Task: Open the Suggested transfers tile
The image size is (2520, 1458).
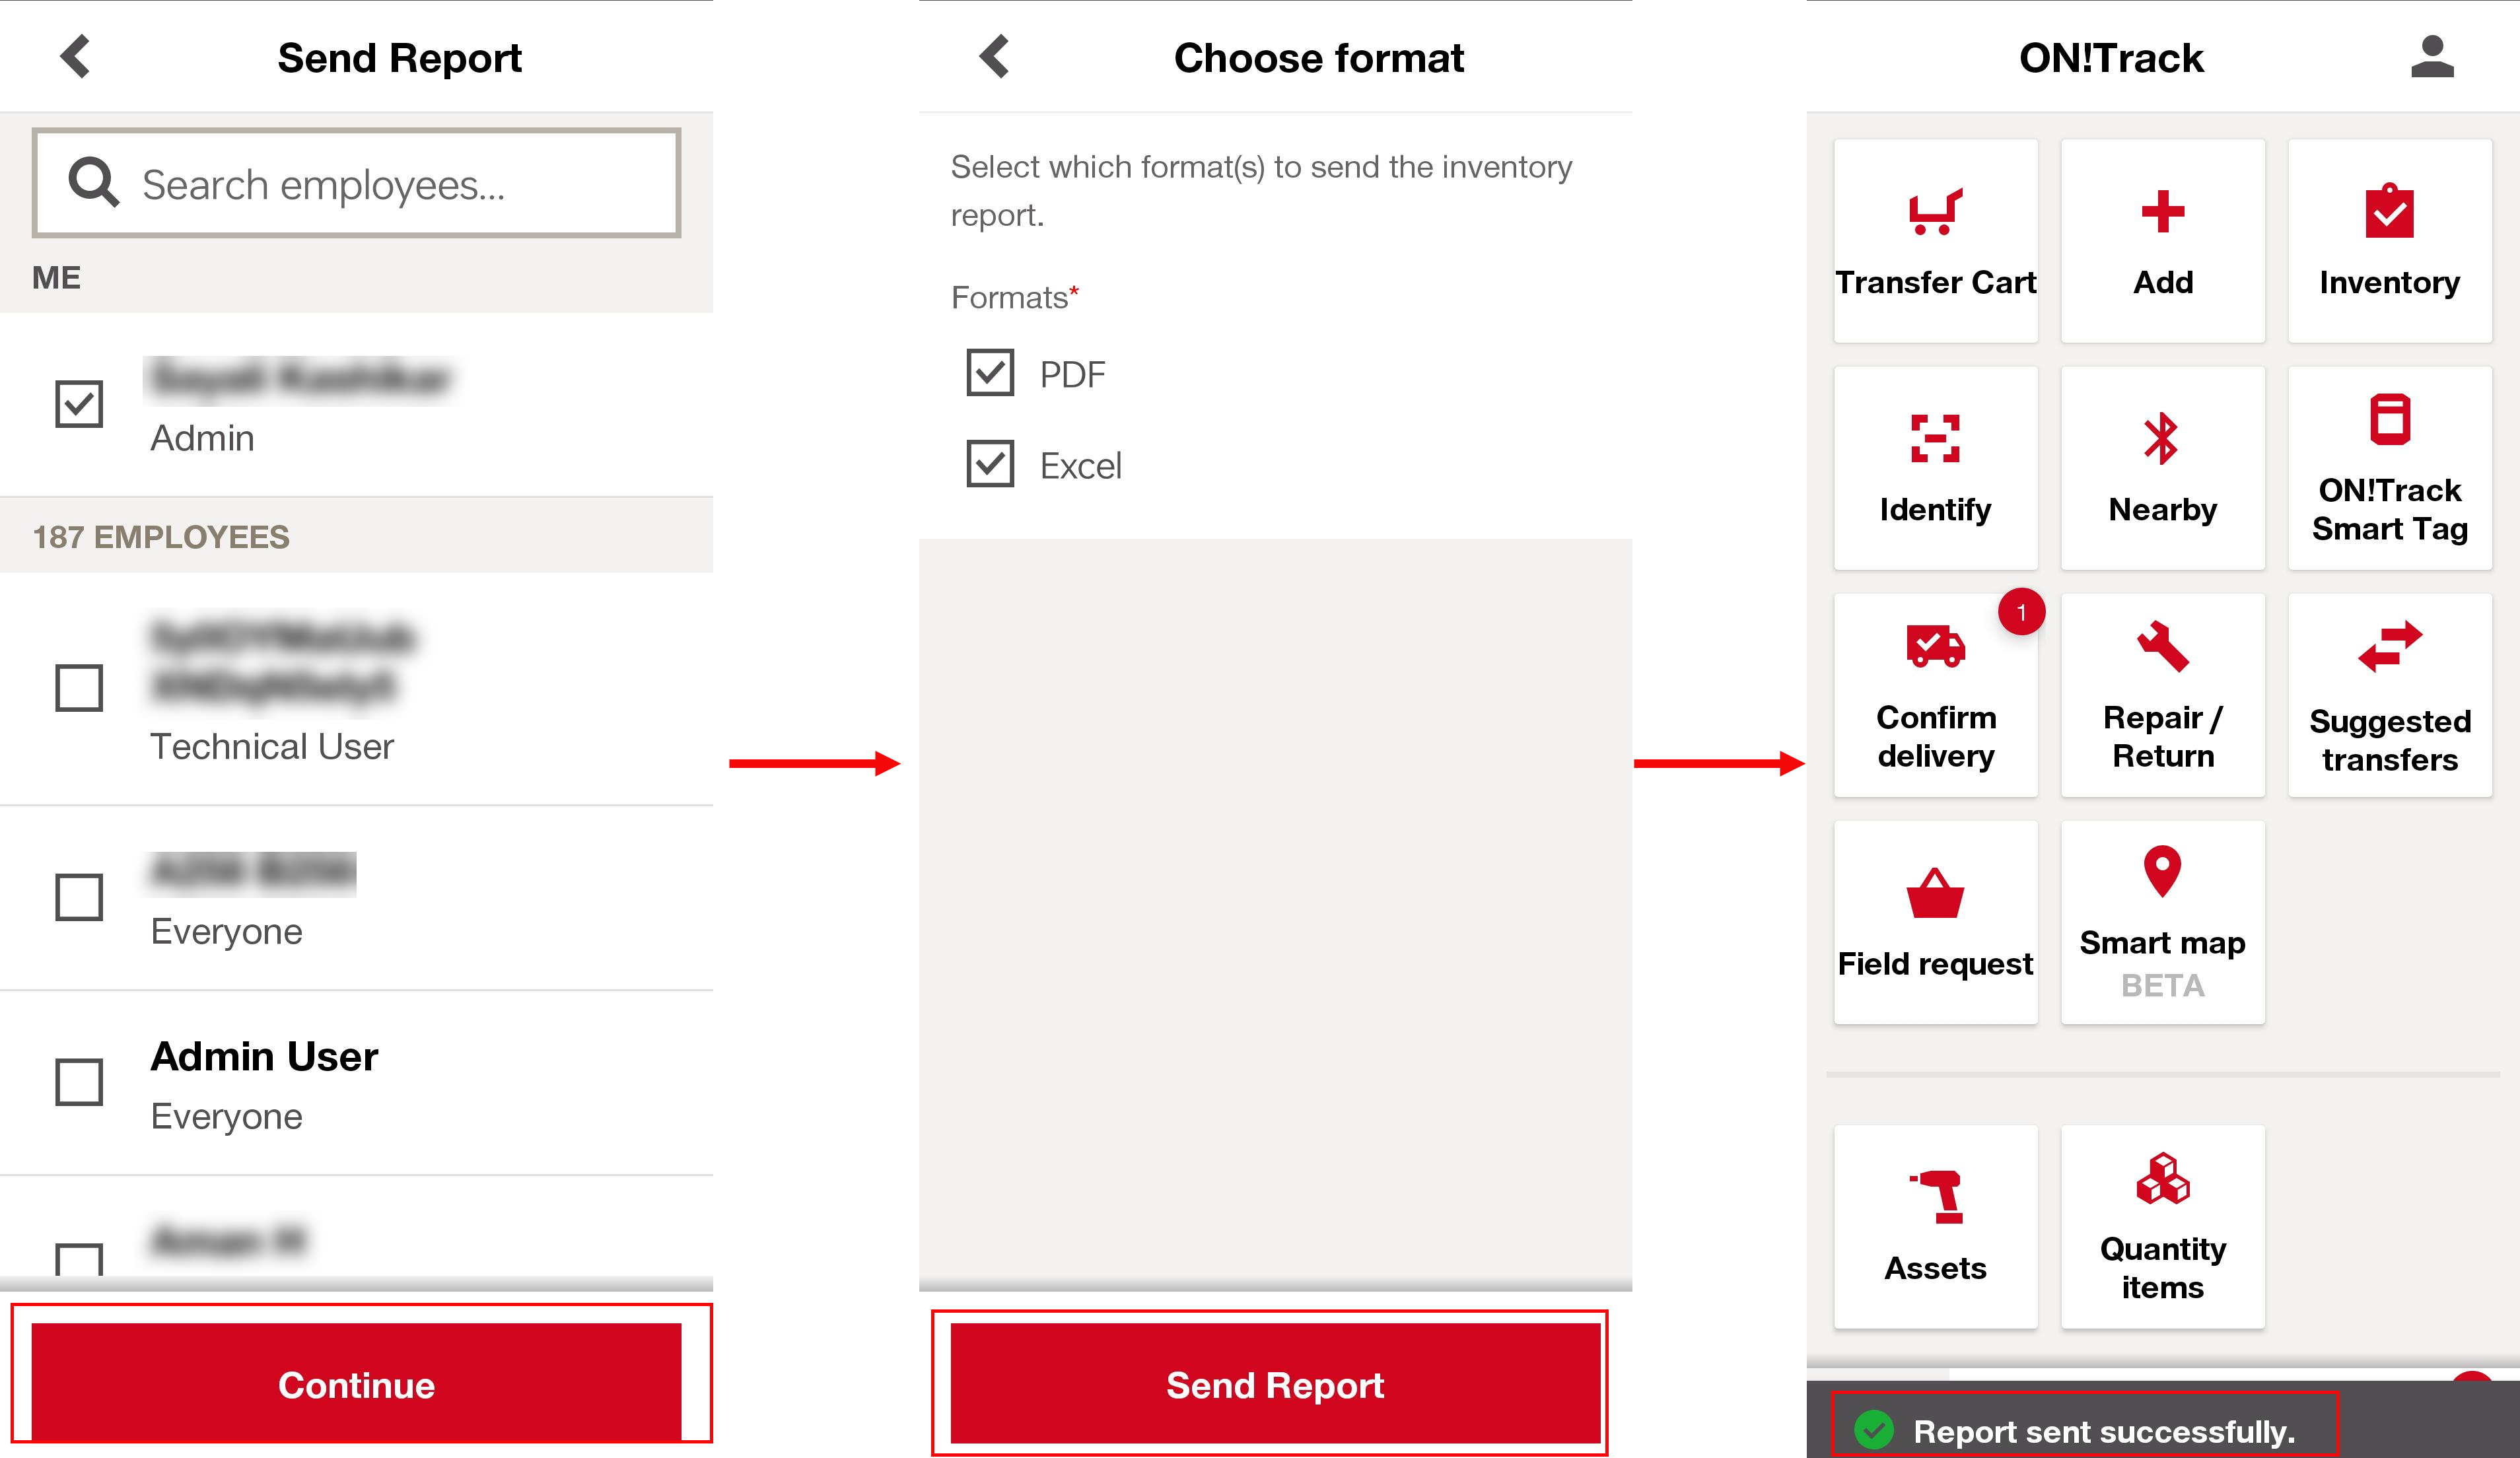Action: tap(2389, 695)
